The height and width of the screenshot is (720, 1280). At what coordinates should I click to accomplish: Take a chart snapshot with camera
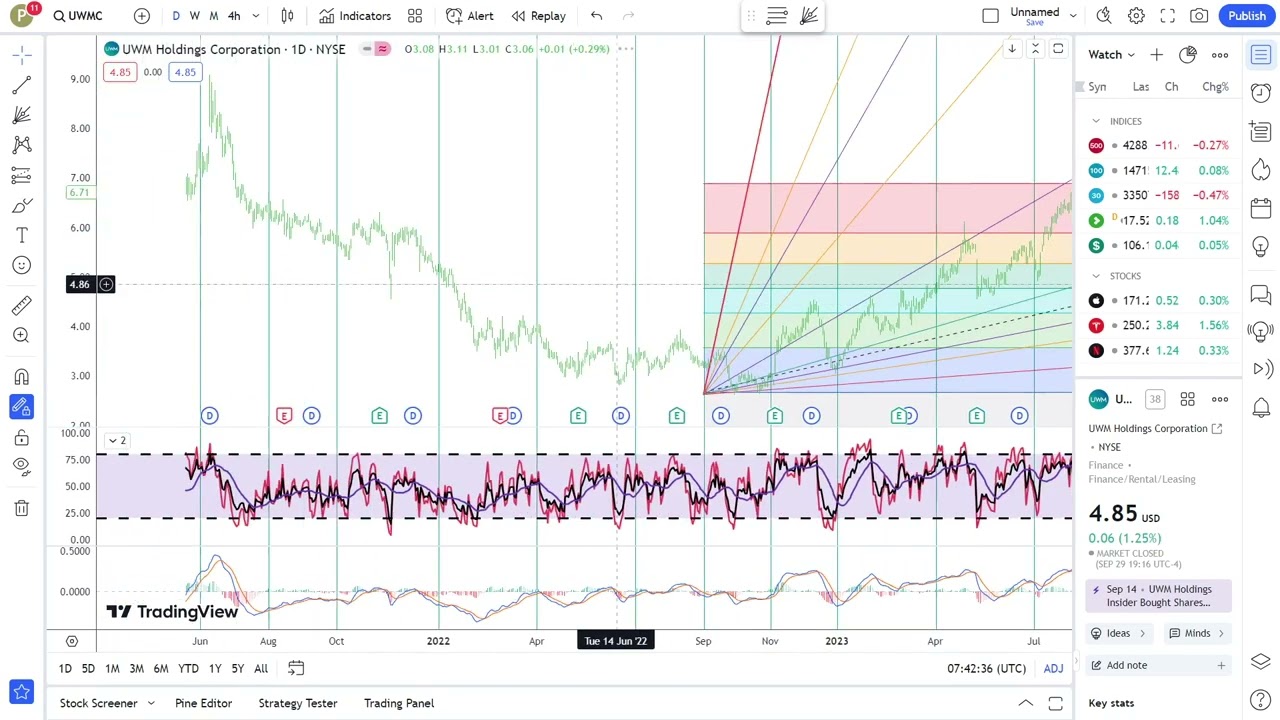pyautogui.click(x=1199, y=16)
